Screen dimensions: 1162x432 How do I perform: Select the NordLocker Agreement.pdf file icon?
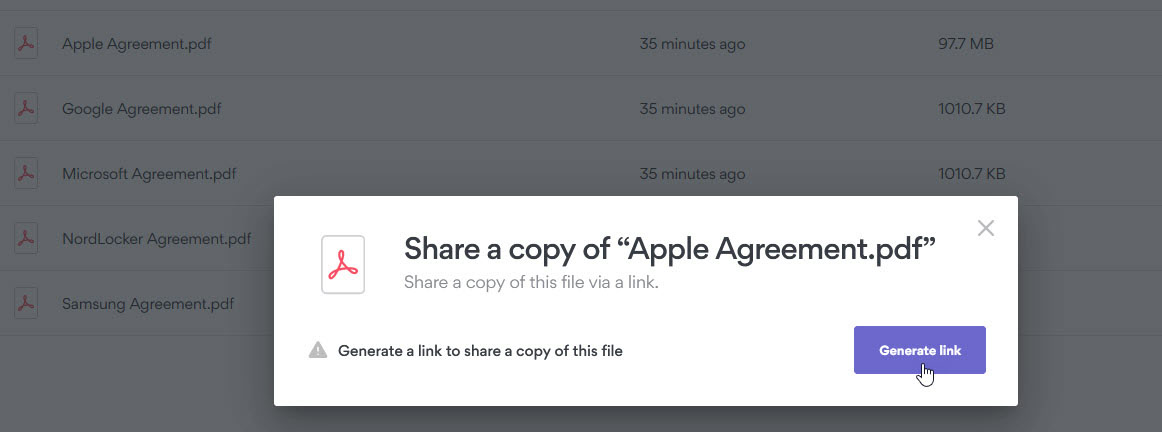26,238
